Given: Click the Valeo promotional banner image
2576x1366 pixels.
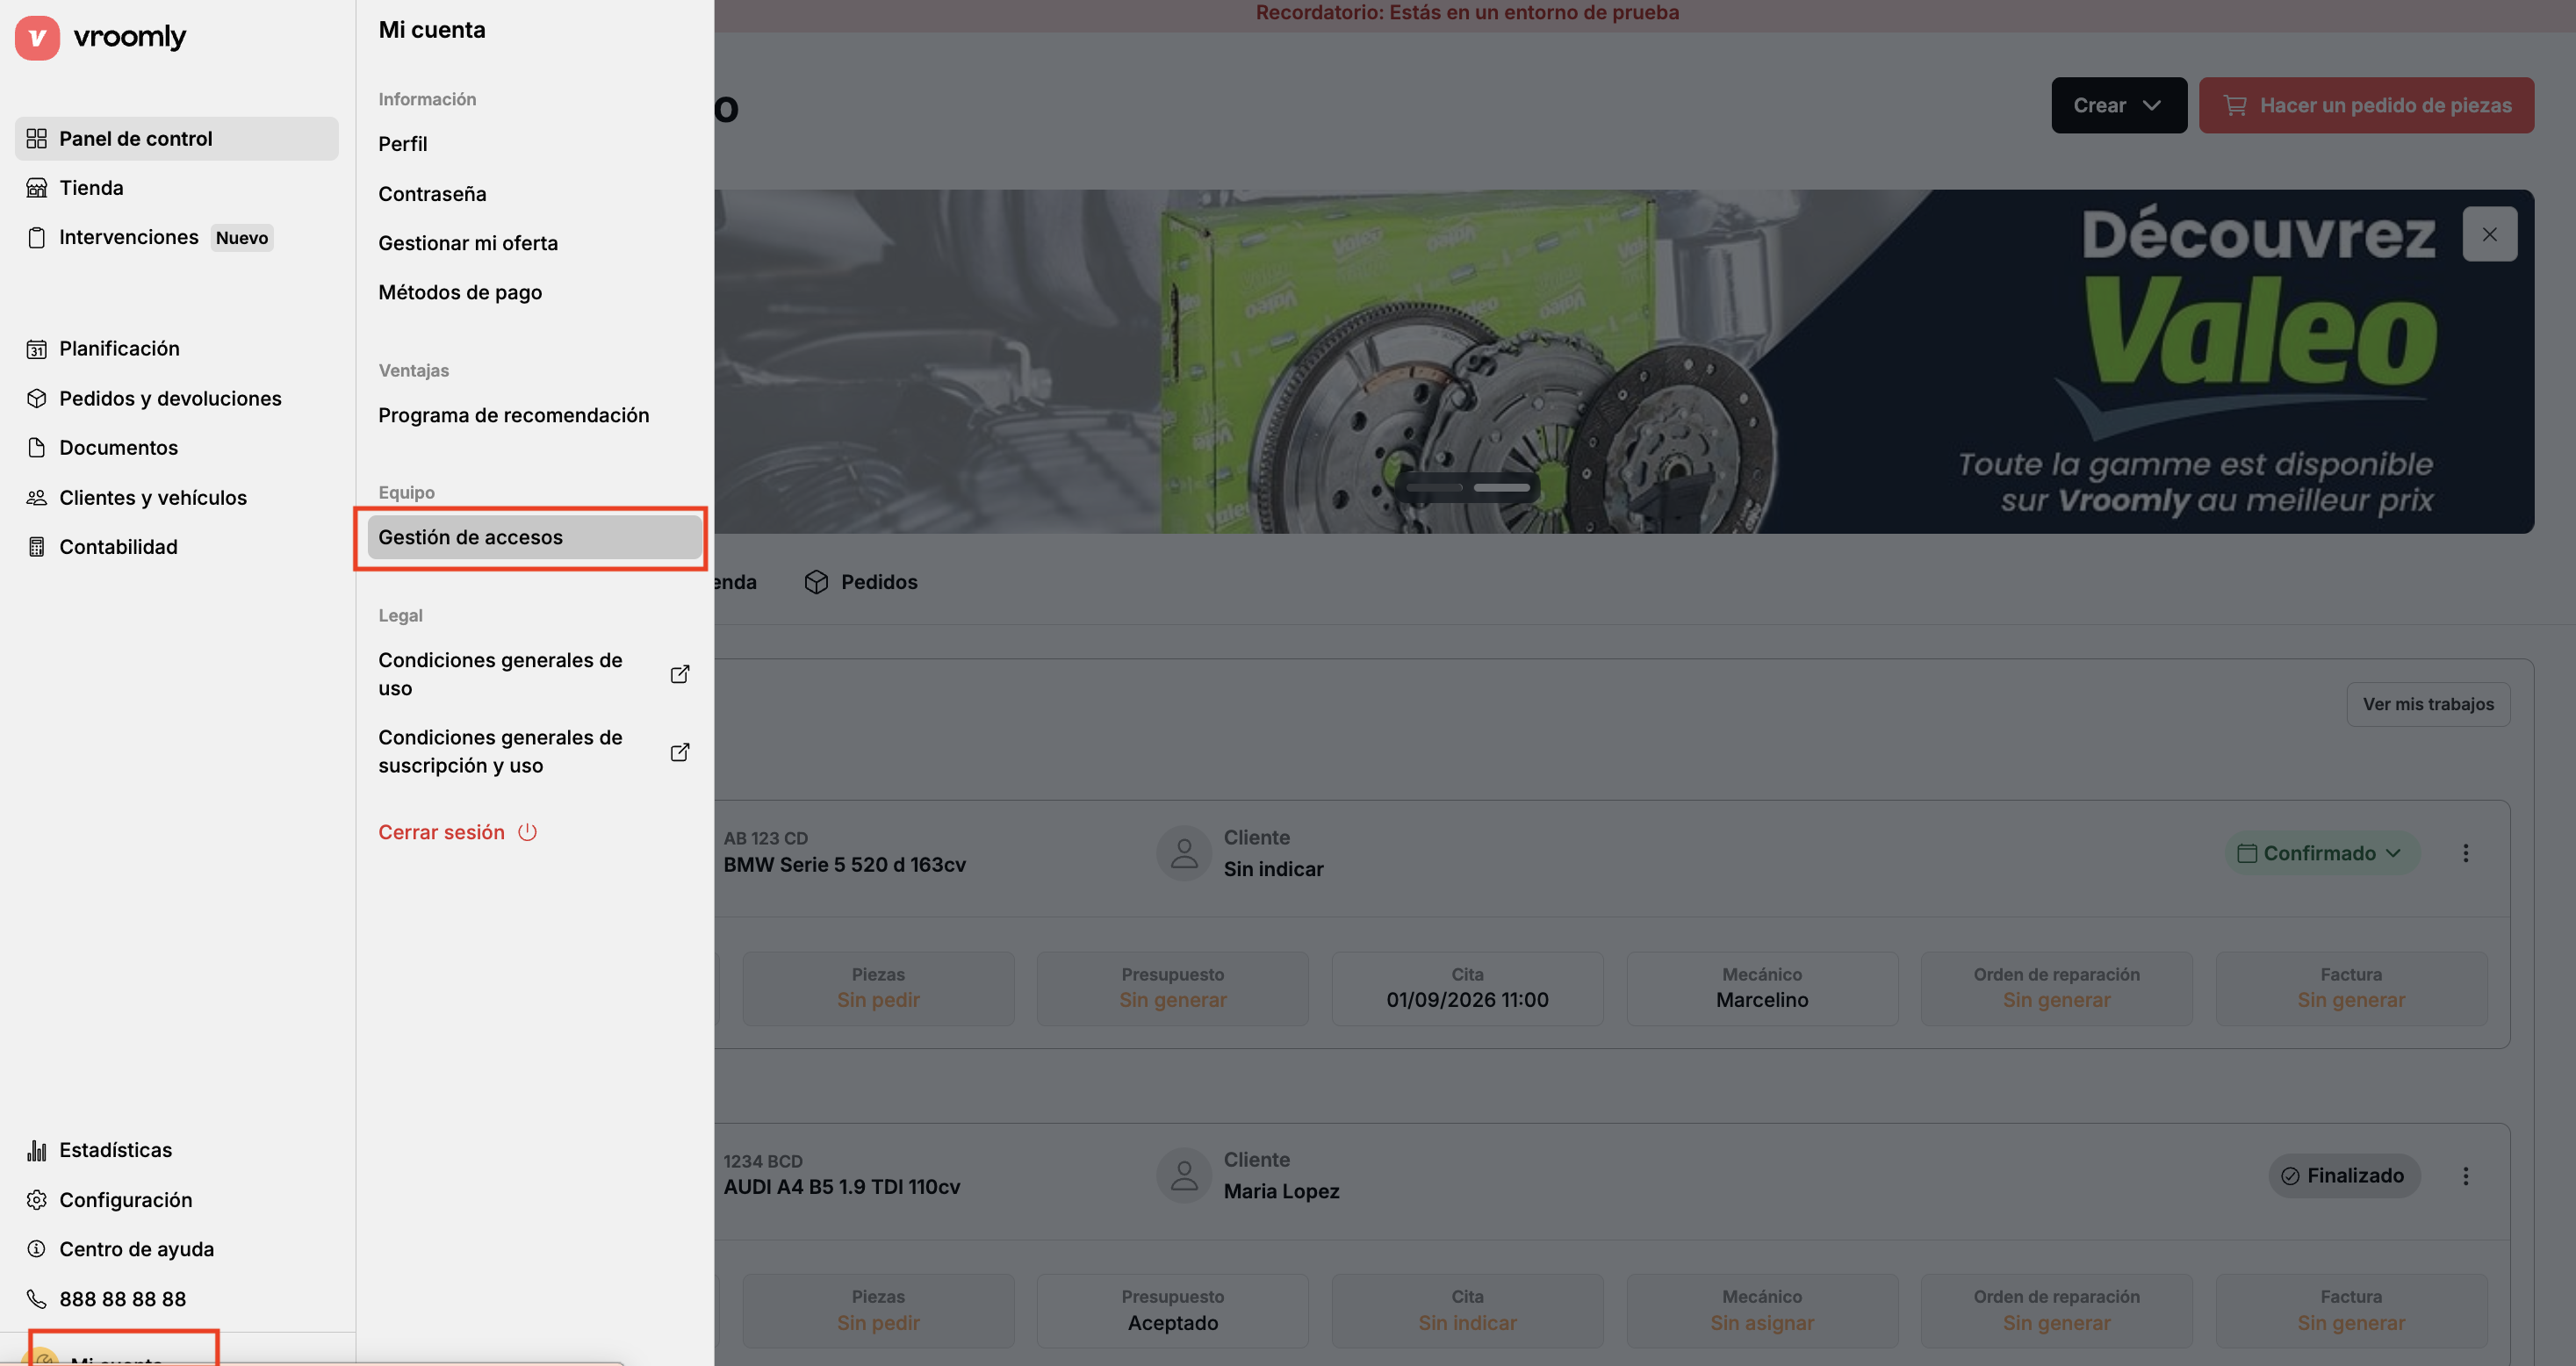Looking at the screenshot, I should [x=1624, y=362].
